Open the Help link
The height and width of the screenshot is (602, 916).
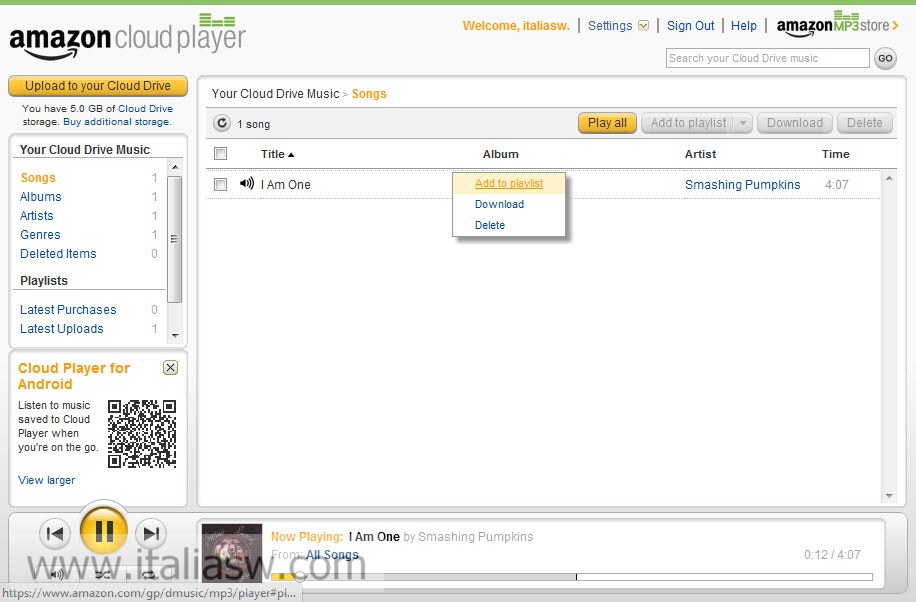(x=744, y=26)
